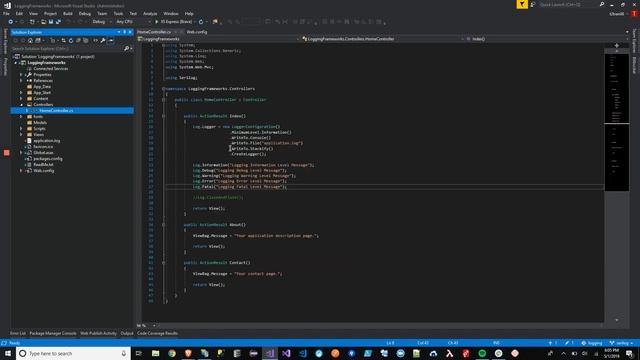Expand the Views folder

pos(21,135)
